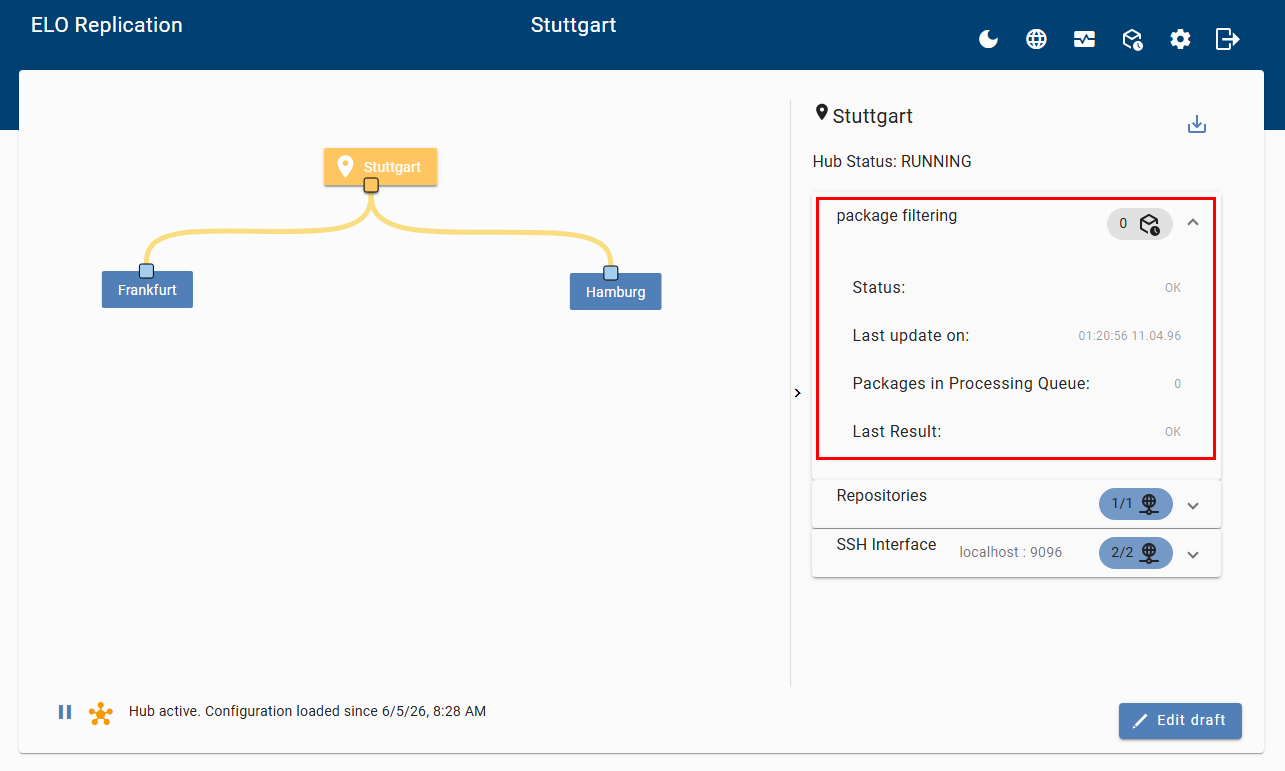Log out using the exit icon
The height and width of the screenshot is (771, 1285).
click(x=1228, y=39)
